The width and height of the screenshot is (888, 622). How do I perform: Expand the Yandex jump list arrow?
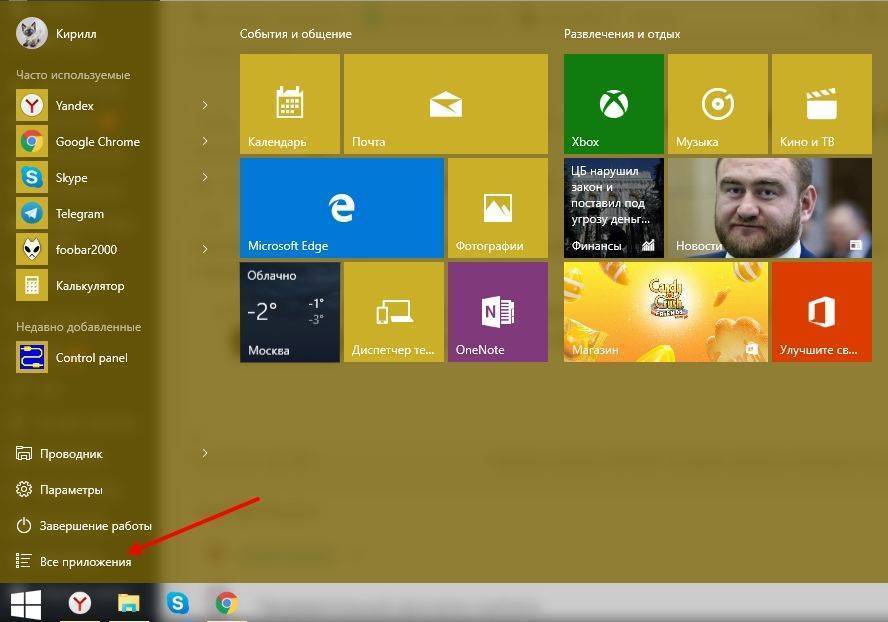tap(205, 105)
